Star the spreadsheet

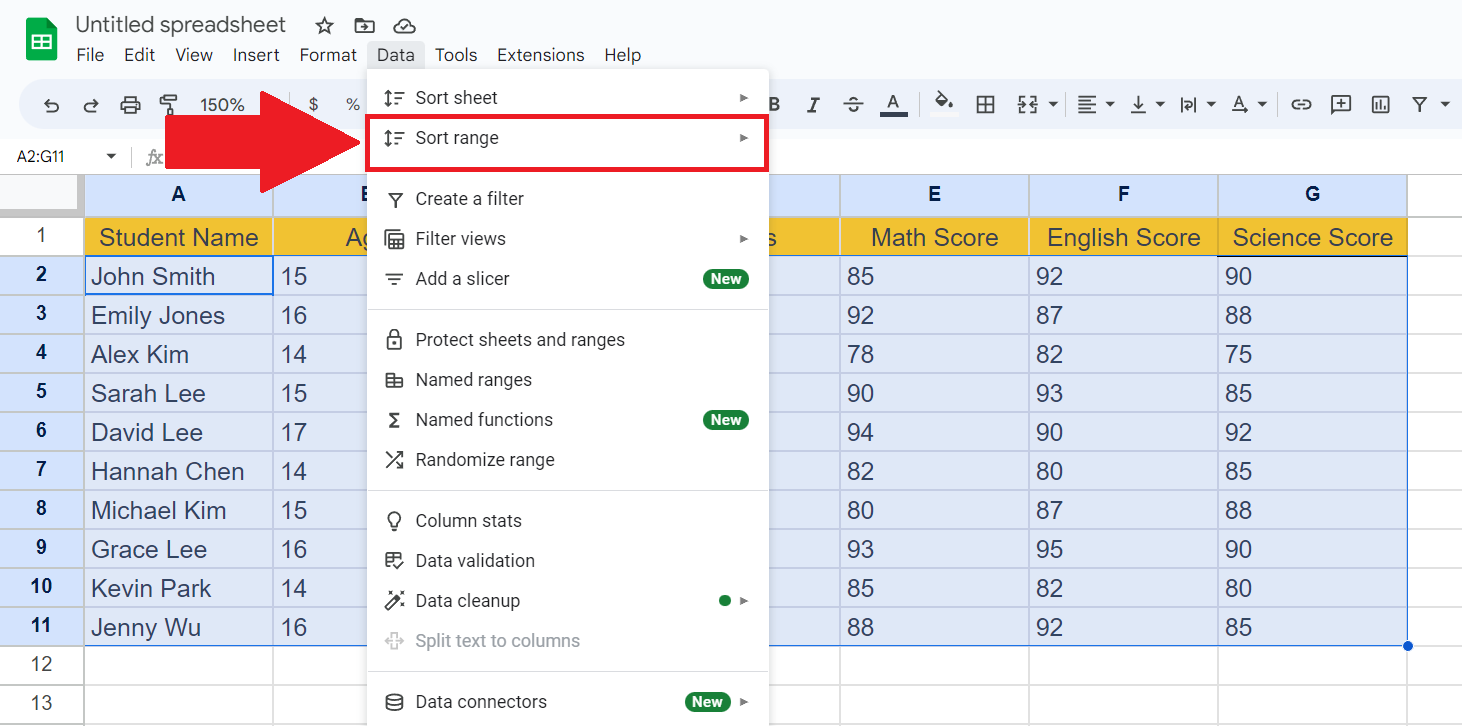324,25
